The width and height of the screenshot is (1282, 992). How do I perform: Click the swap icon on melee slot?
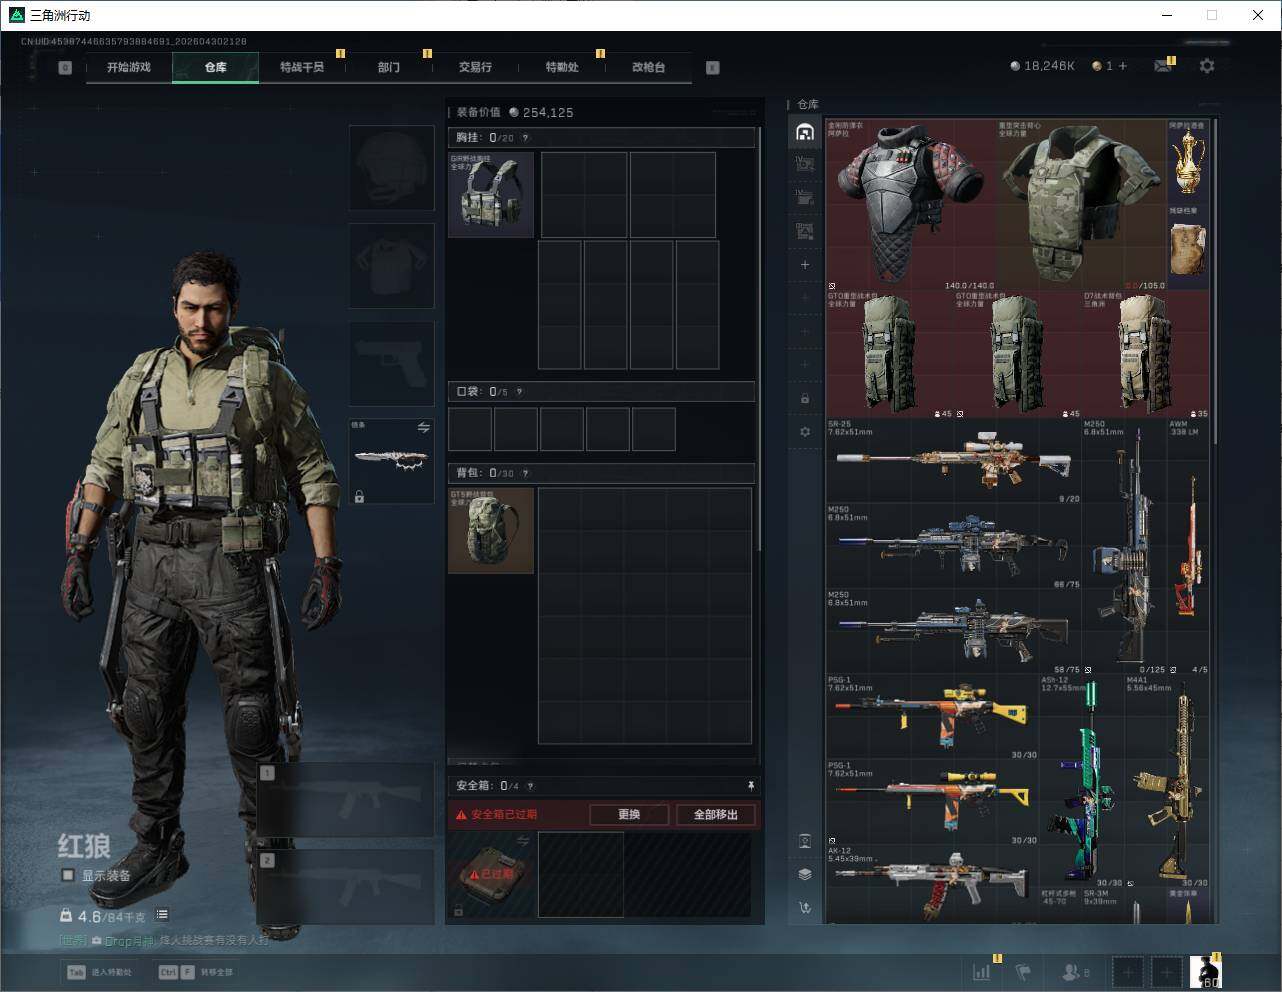coord(423,427)
